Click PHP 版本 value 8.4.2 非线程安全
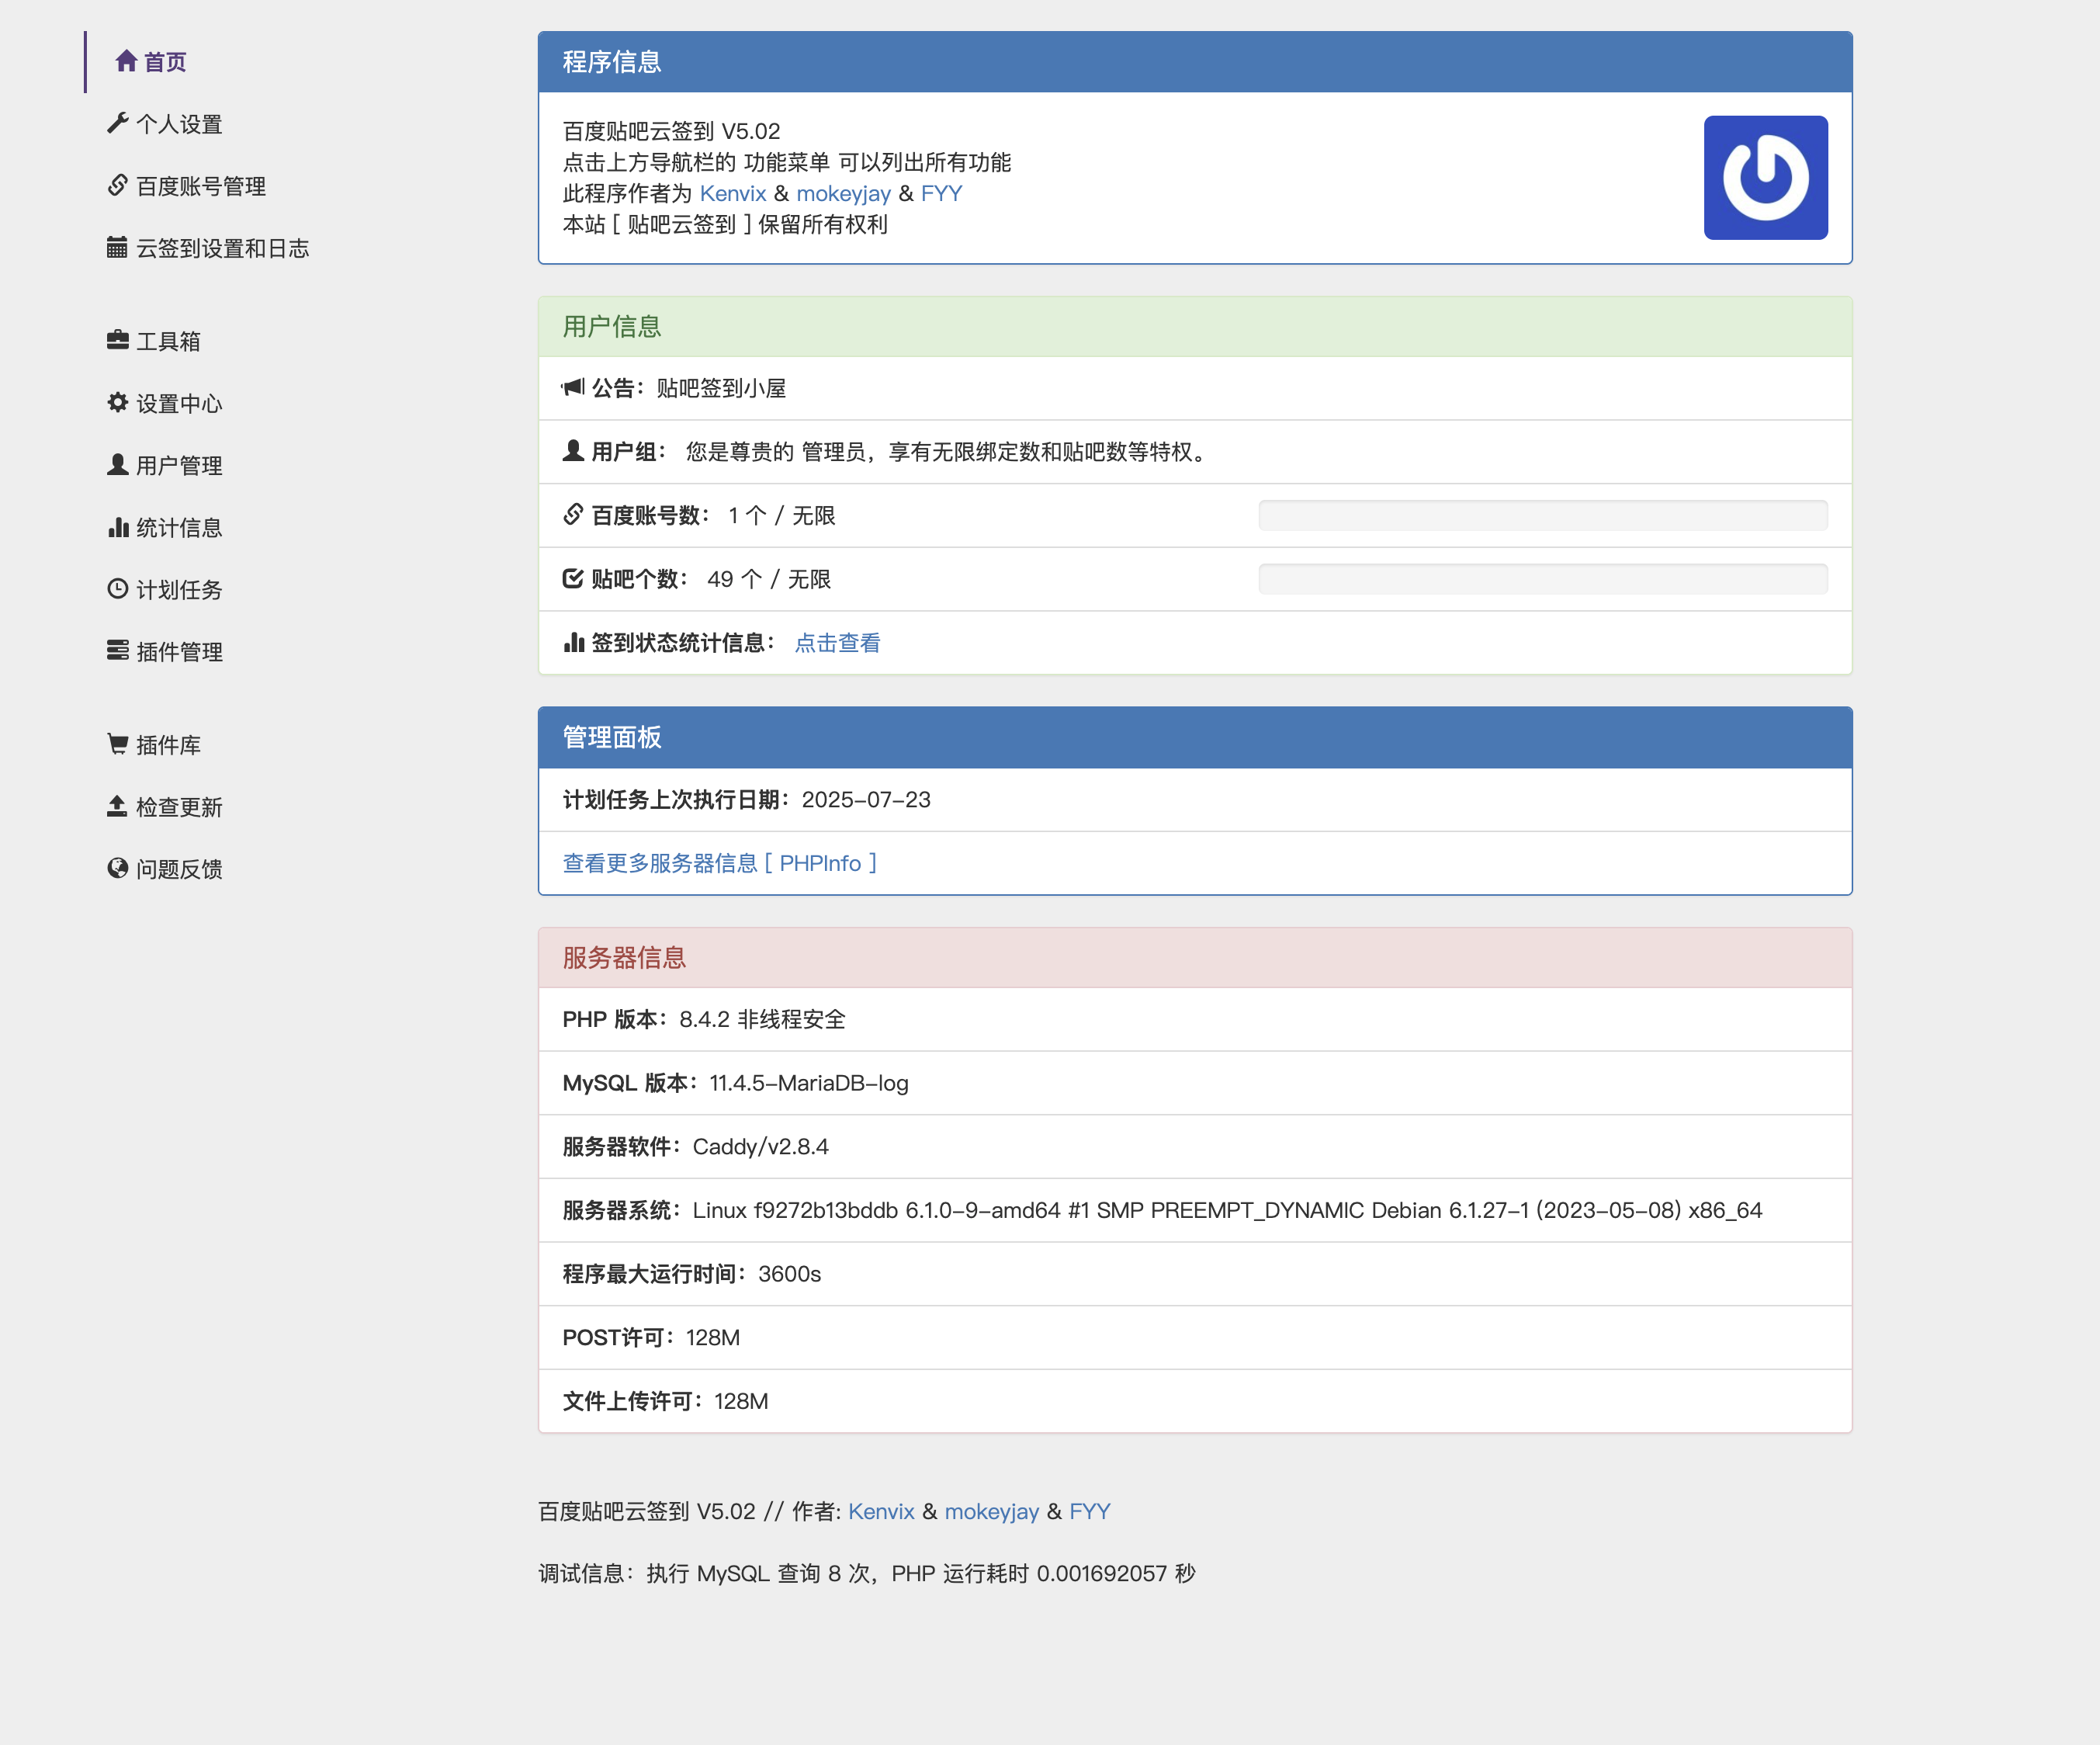 point(763,1019)
